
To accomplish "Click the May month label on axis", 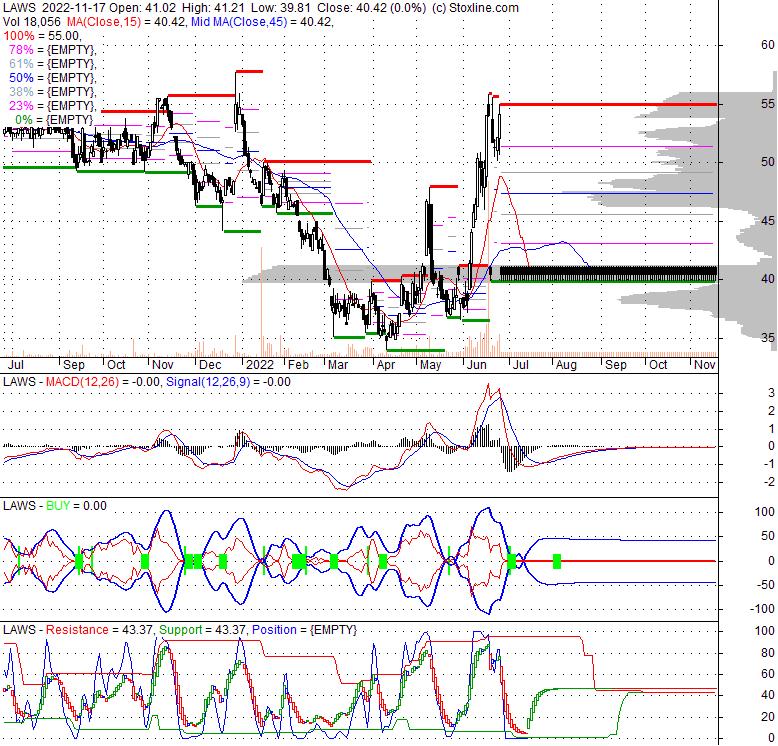I will pyautogui.click(x=430, y=365).
